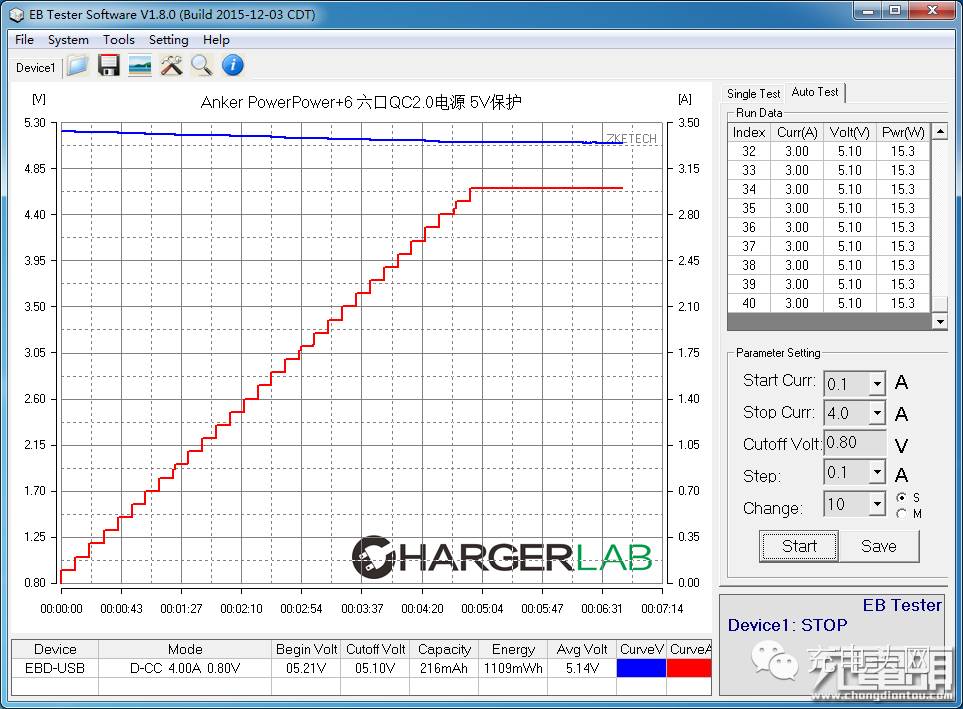Select the Device1 toolbar tab

[x=36, y=68]
